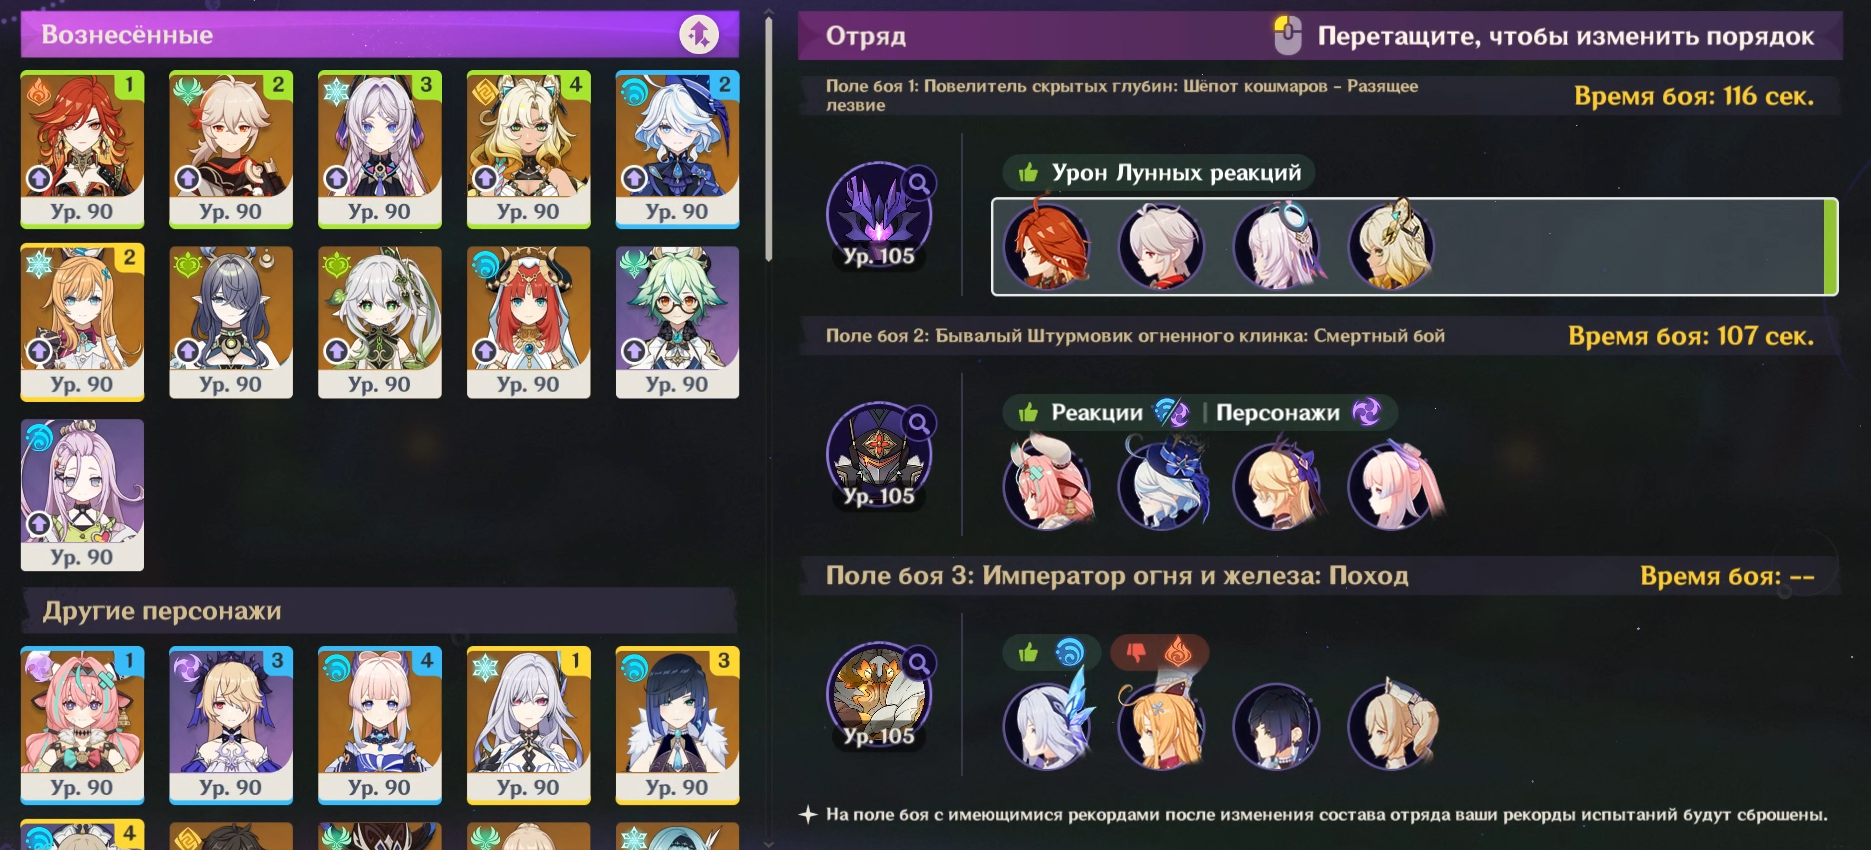Click battlefield 1 highlighted team row
The height and width of the screenshot is (850, 1871).
click(x=1414, y=247)
